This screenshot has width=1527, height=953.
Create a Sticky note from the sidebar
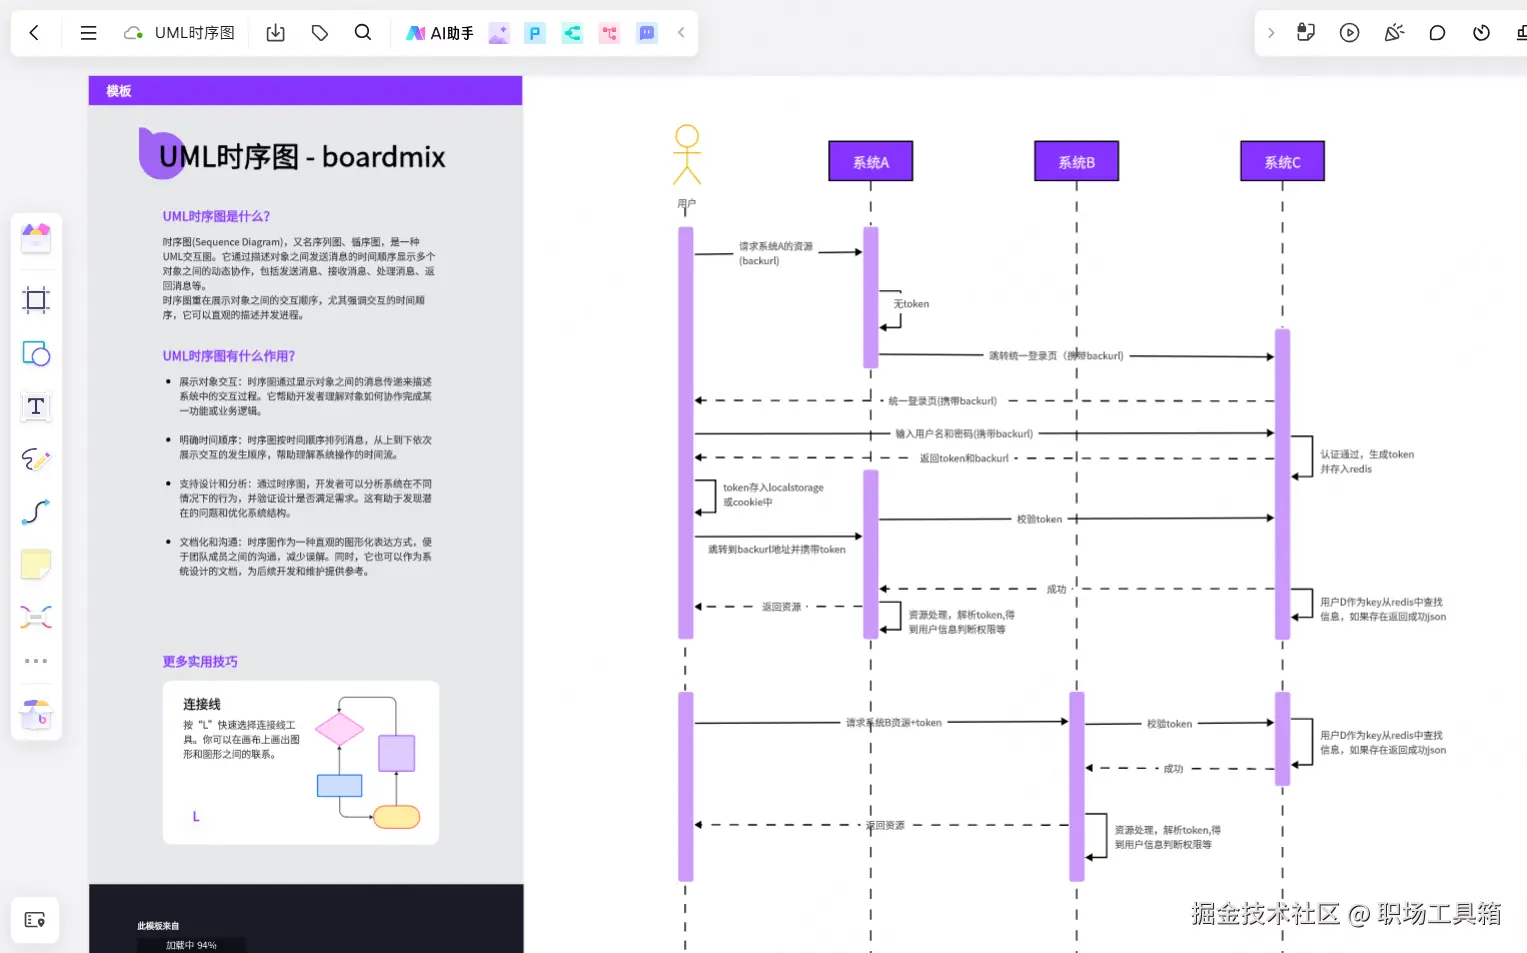click(36, 564)
